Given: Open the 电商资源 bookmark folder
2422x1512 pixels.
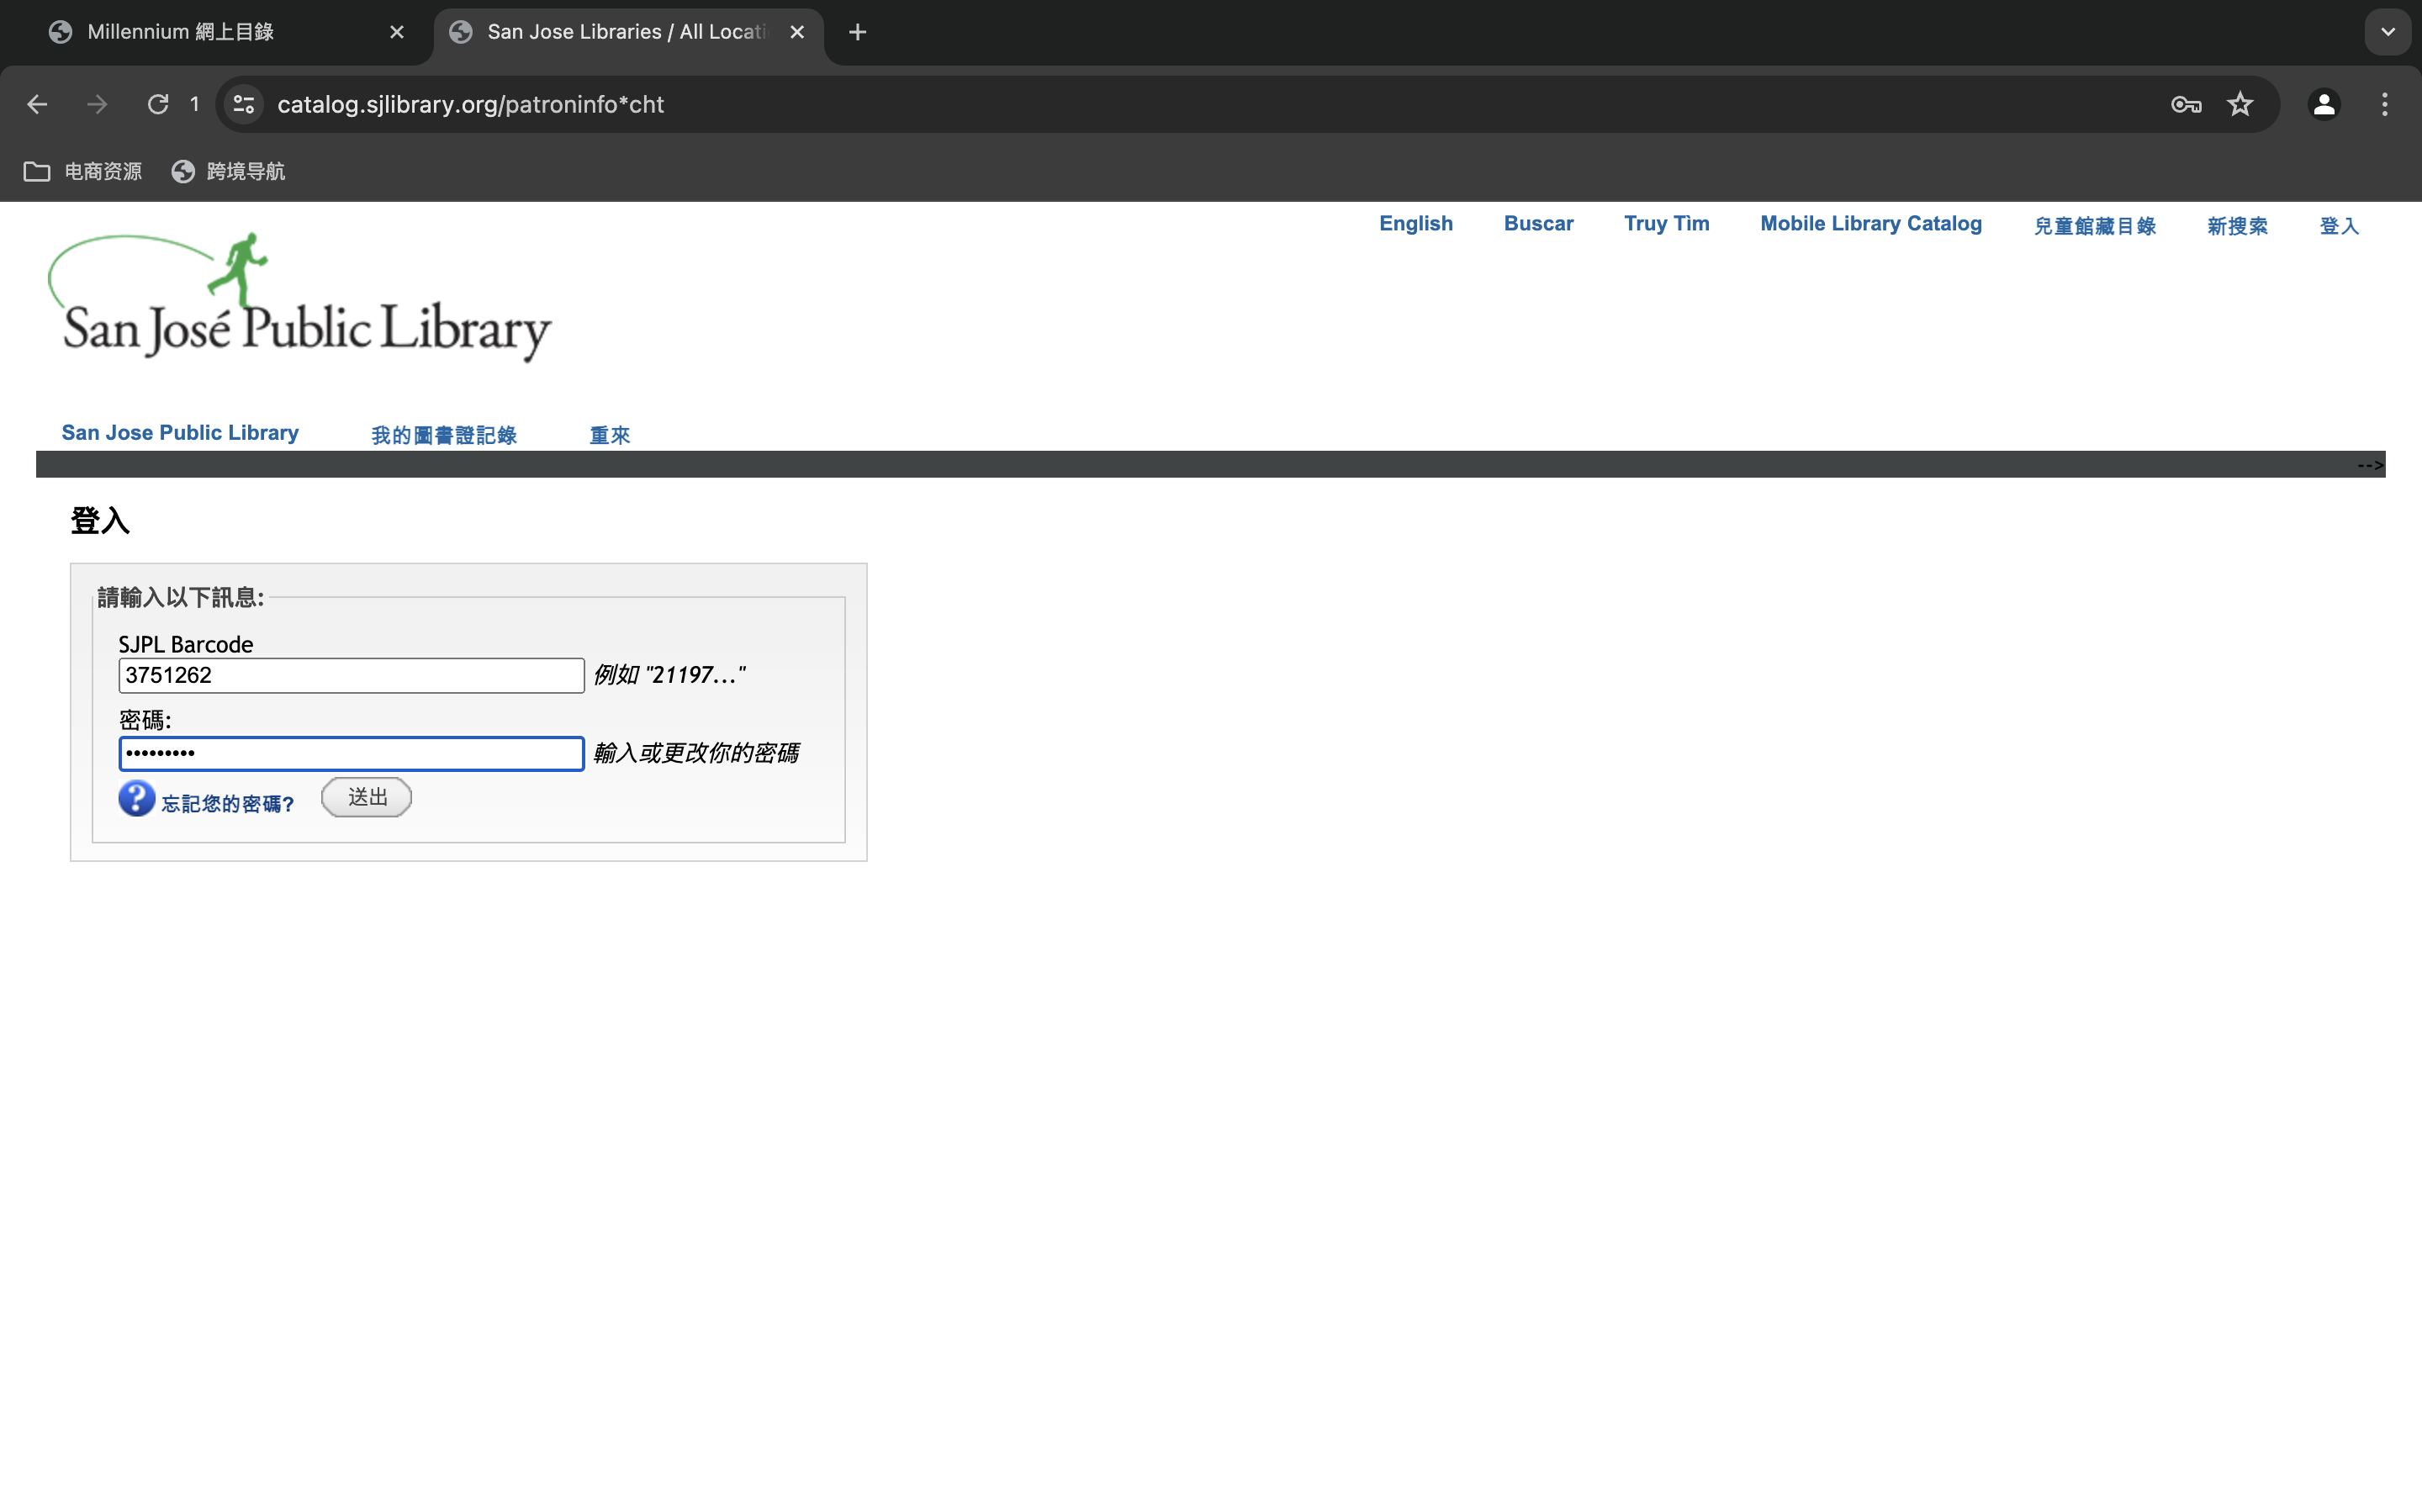Looking at the screenshot, I should [83, 172].
